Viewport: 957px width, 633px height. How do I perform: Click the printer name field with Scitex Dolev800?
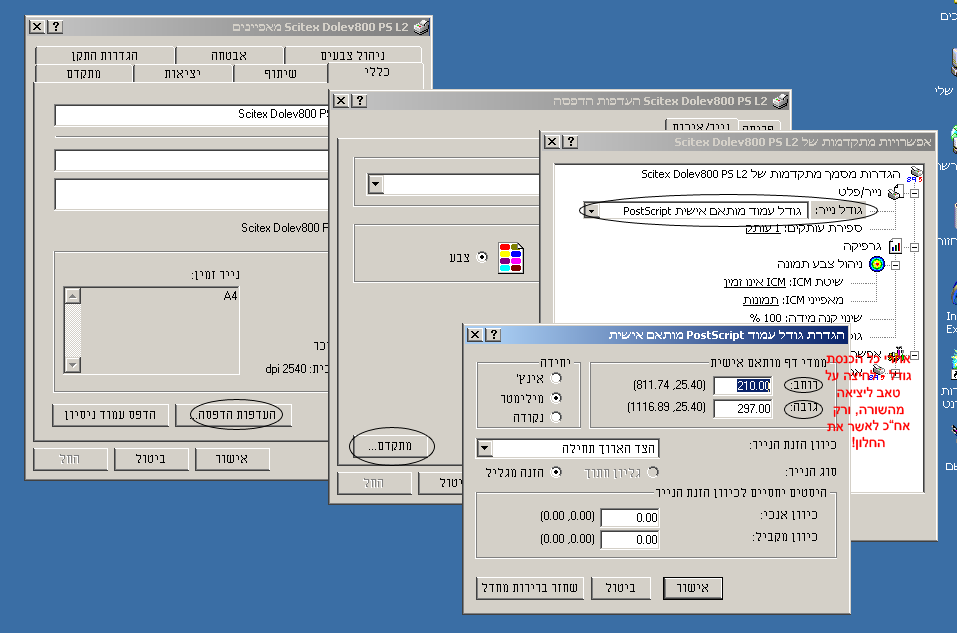pyautogui.click(x=192, y=114)
